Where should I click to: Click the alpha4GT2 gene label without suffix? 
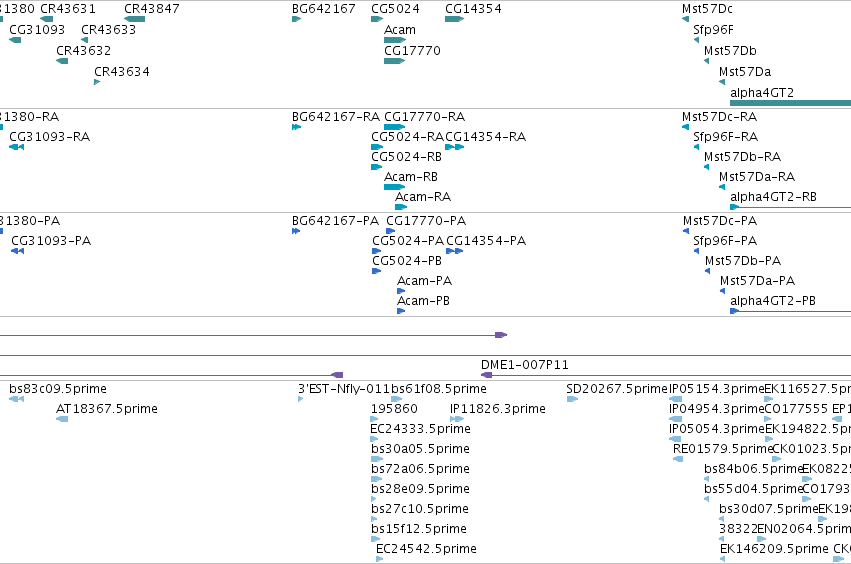[x=762, y=93]
